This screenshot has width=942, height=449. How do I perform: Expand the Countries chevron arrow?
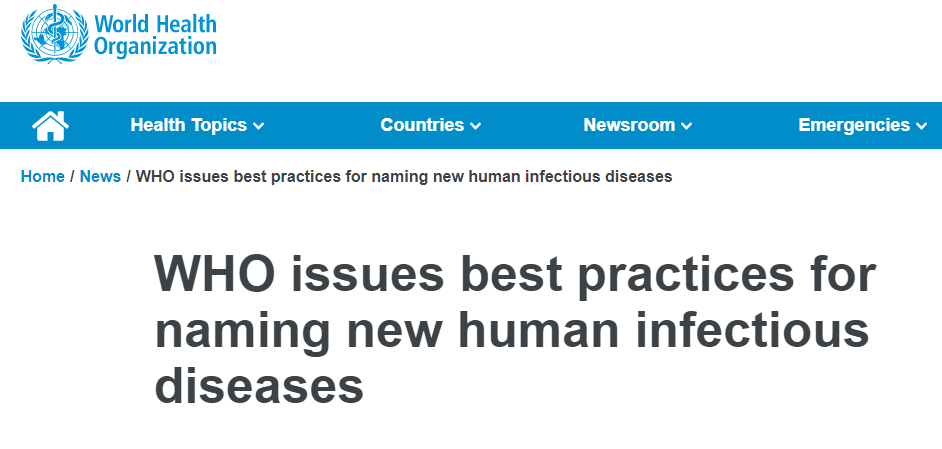pyautogui.click(x=475, y=126)
